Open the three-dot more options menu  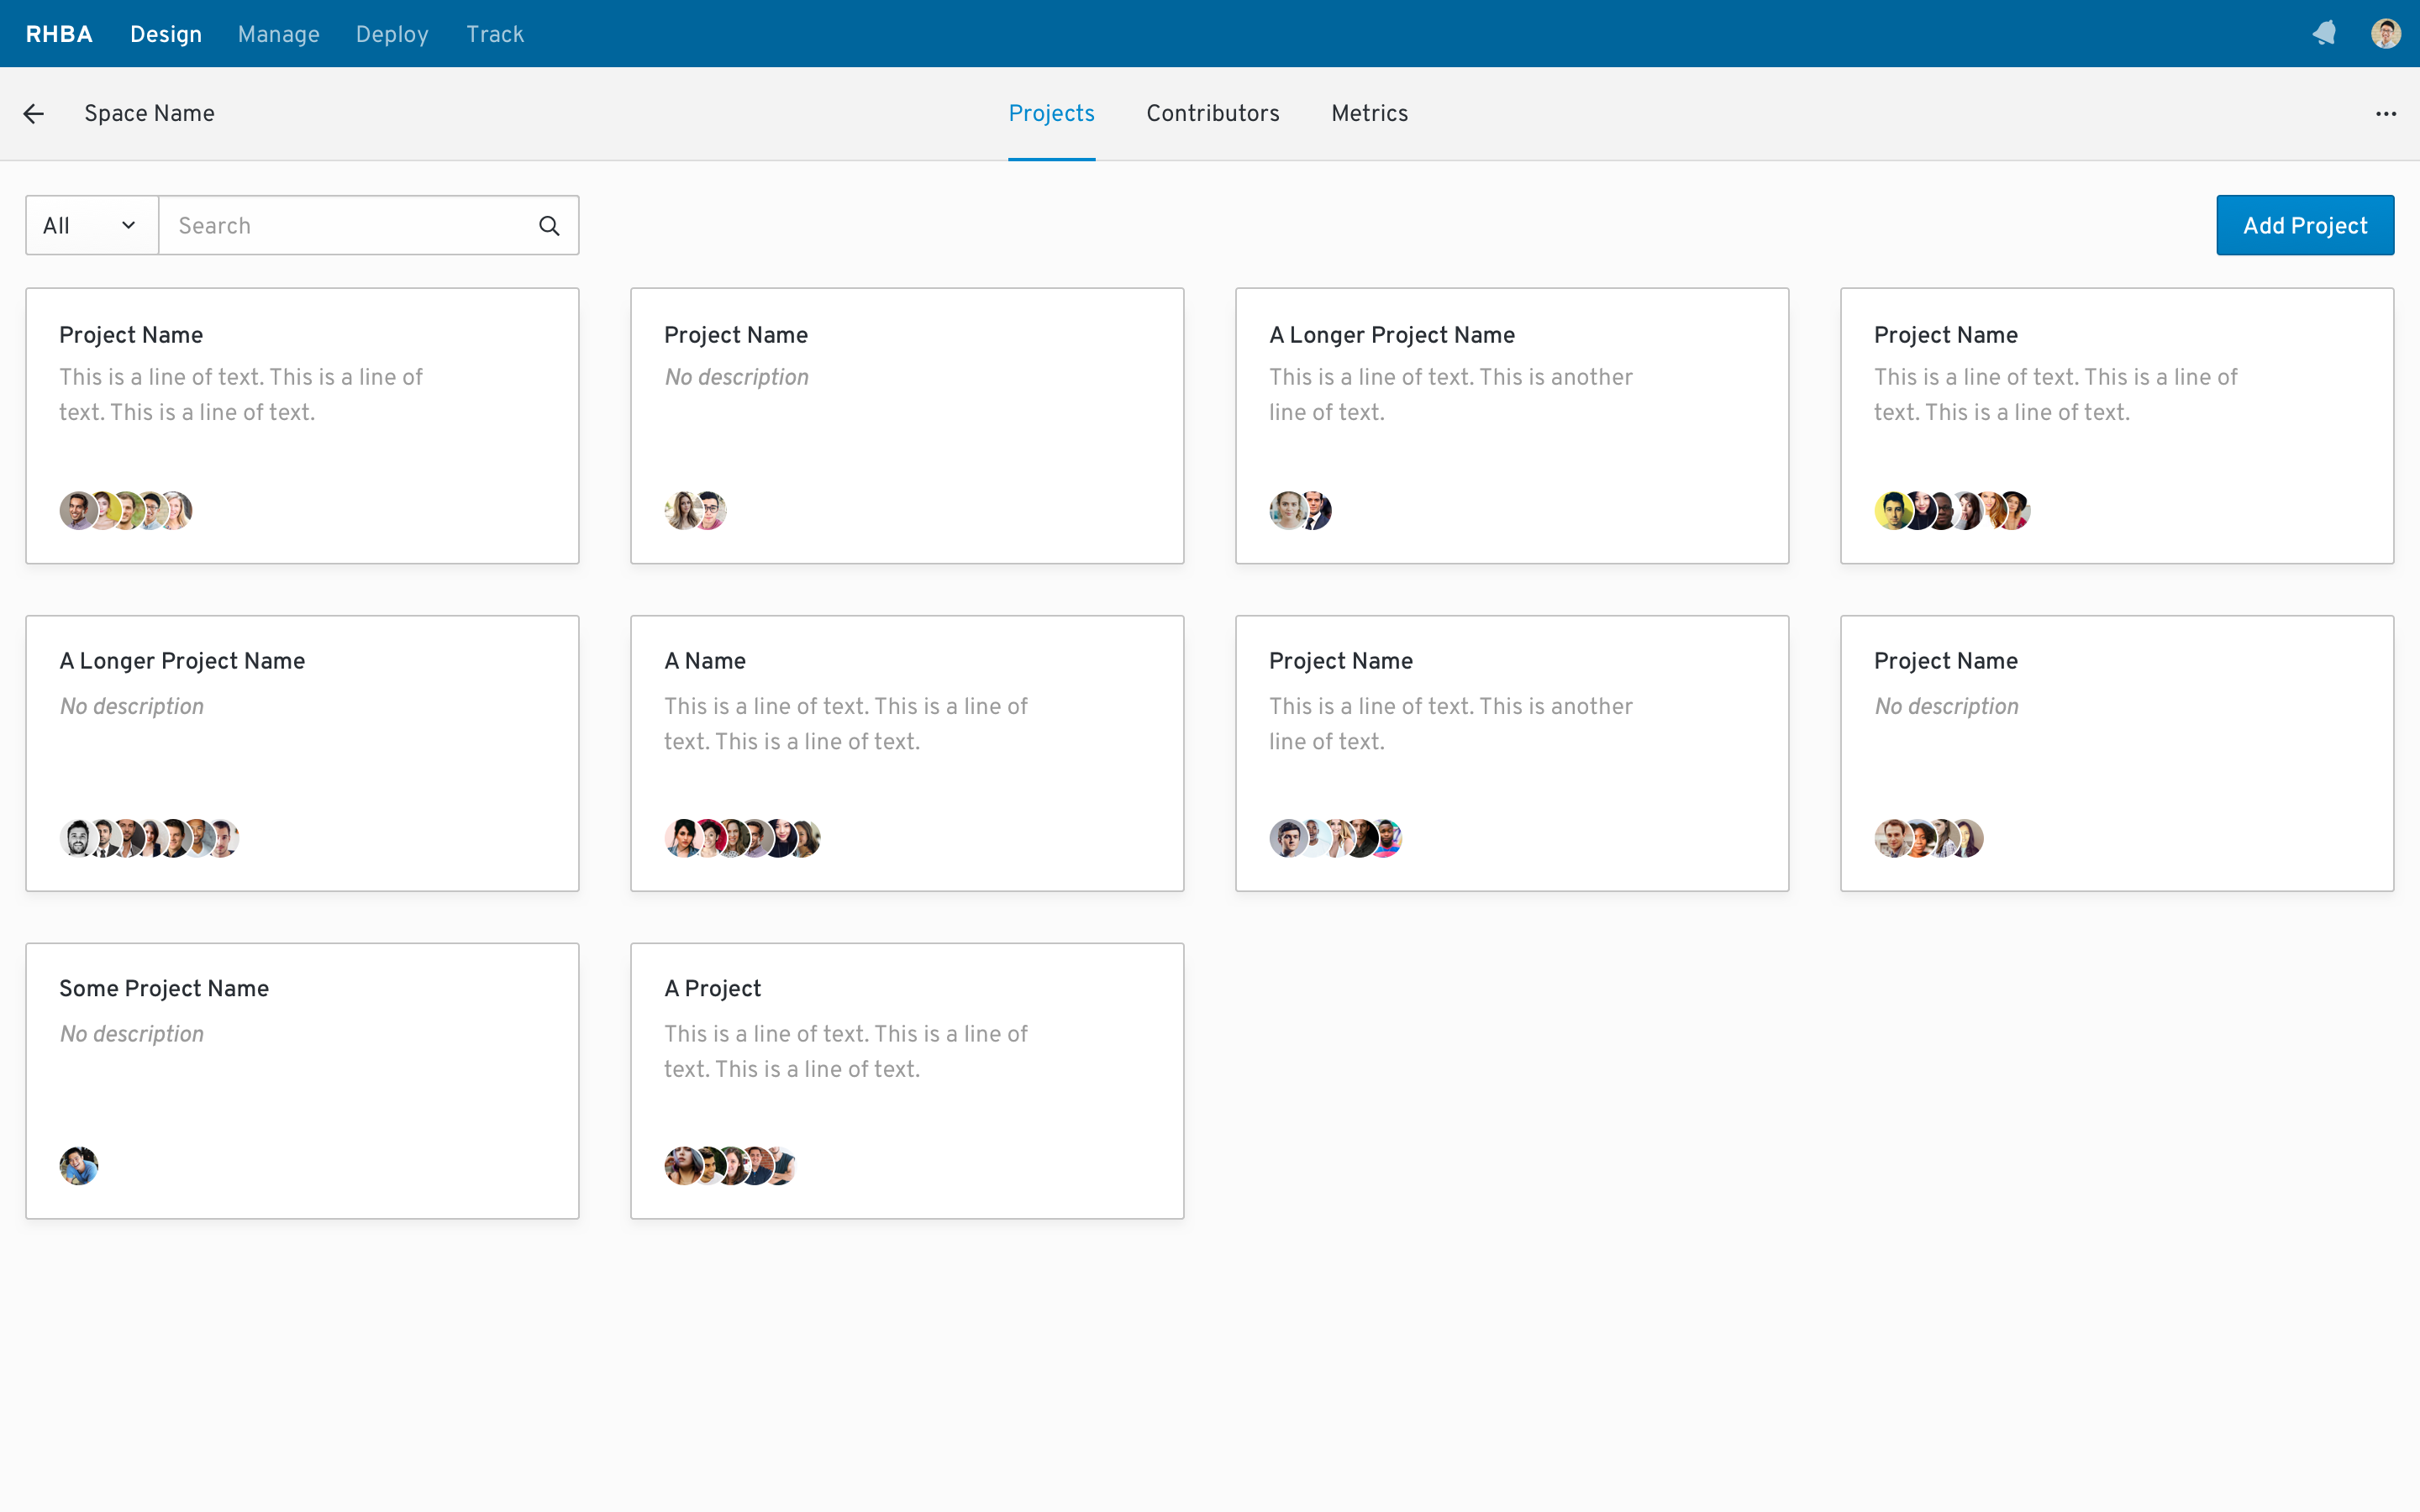coord(2385,114)
